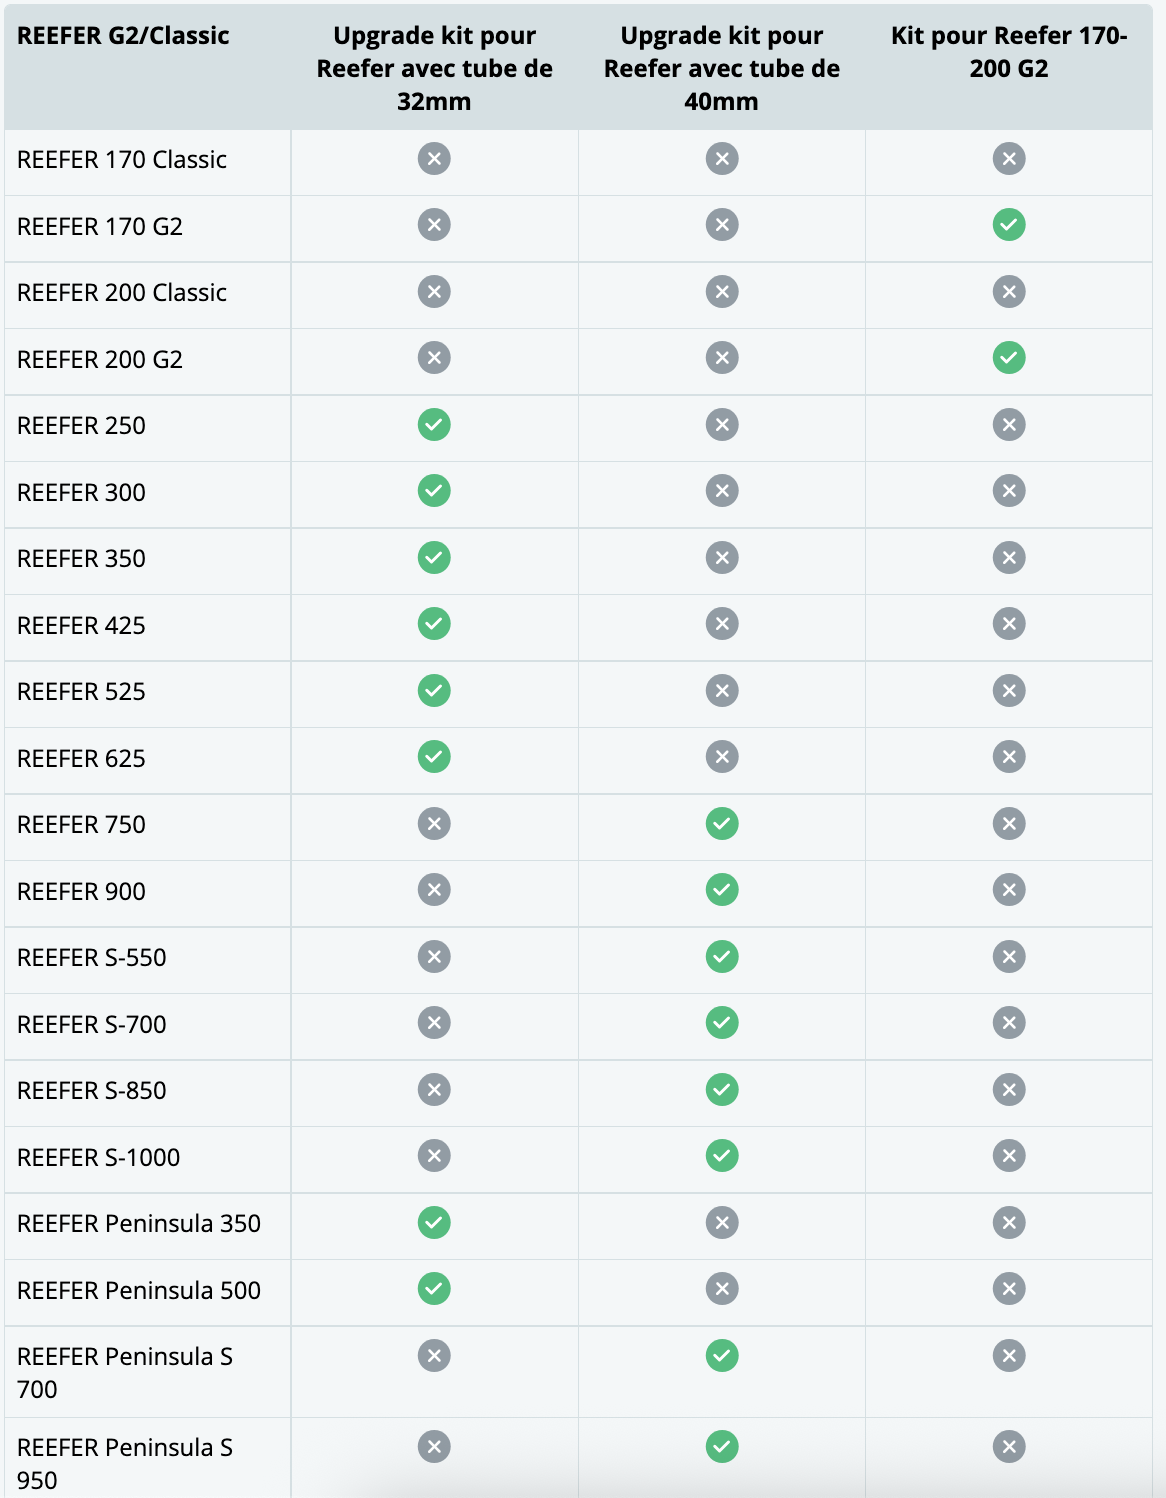Image resolution: width=1166 pixels, height=1498 pixels.
Task: Click 32mm check for REEFER Peninsula 350
Action: 434,1223
